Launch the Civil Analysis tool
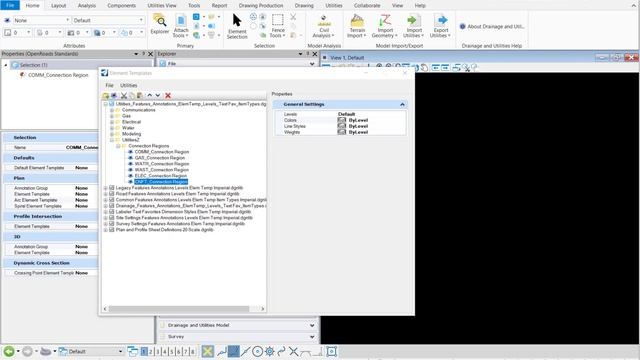This screenshot has height=360, width=640. coord(324,26)
